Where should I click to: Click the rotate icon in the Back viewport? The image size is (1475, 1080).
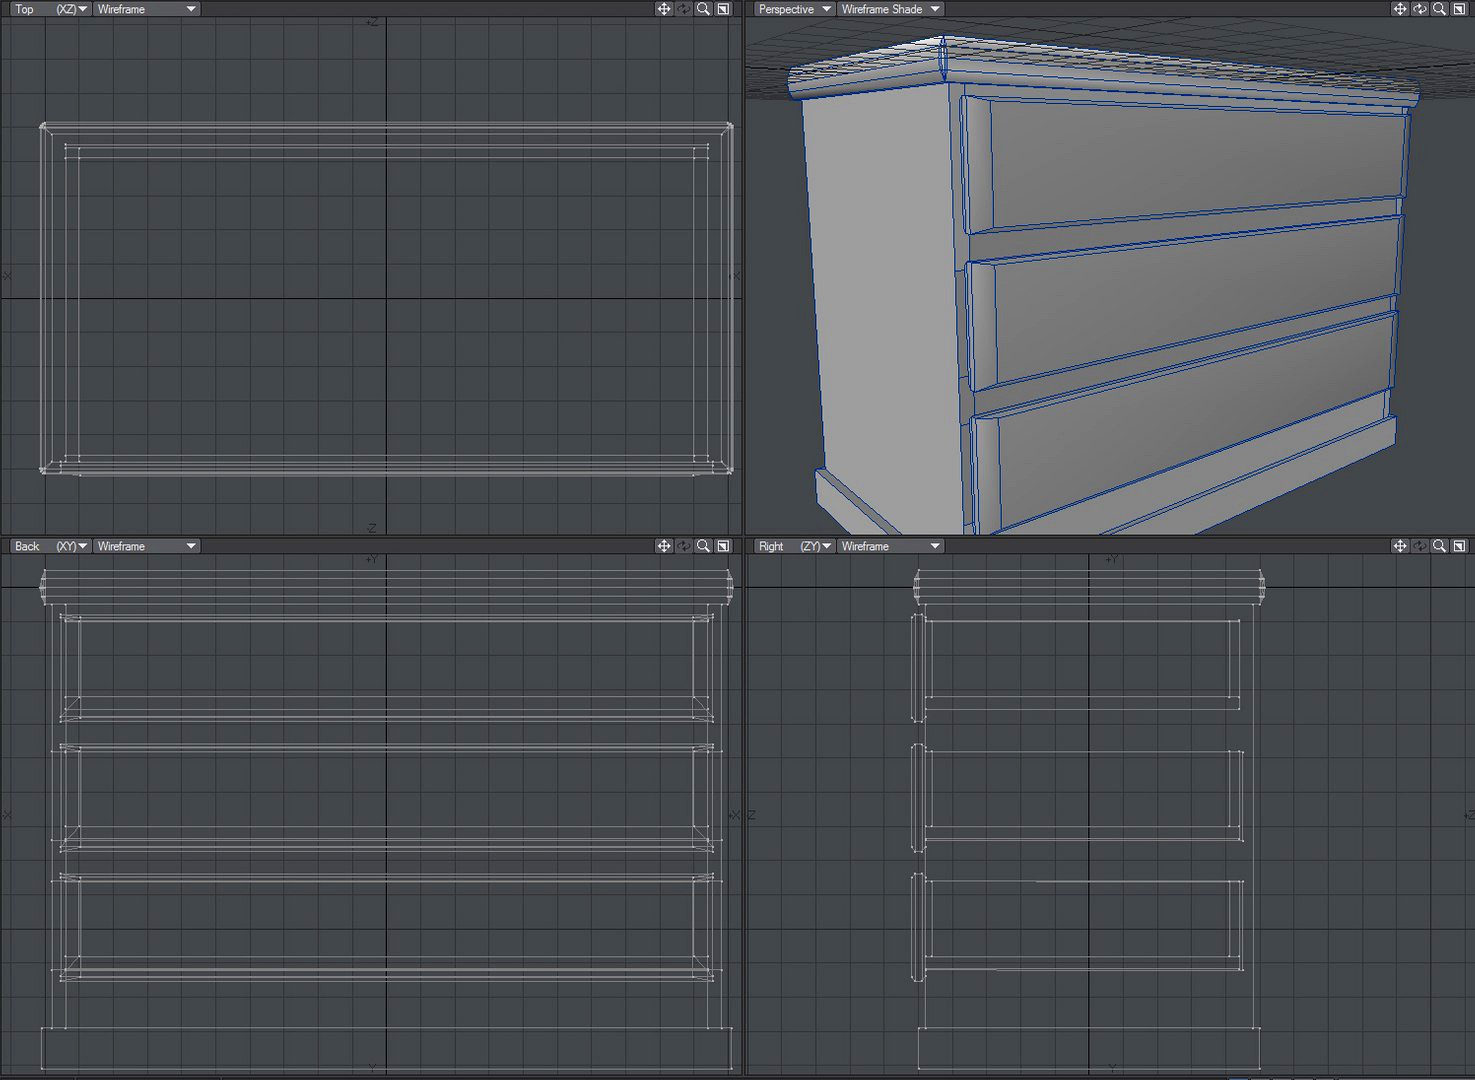(683, 546)
